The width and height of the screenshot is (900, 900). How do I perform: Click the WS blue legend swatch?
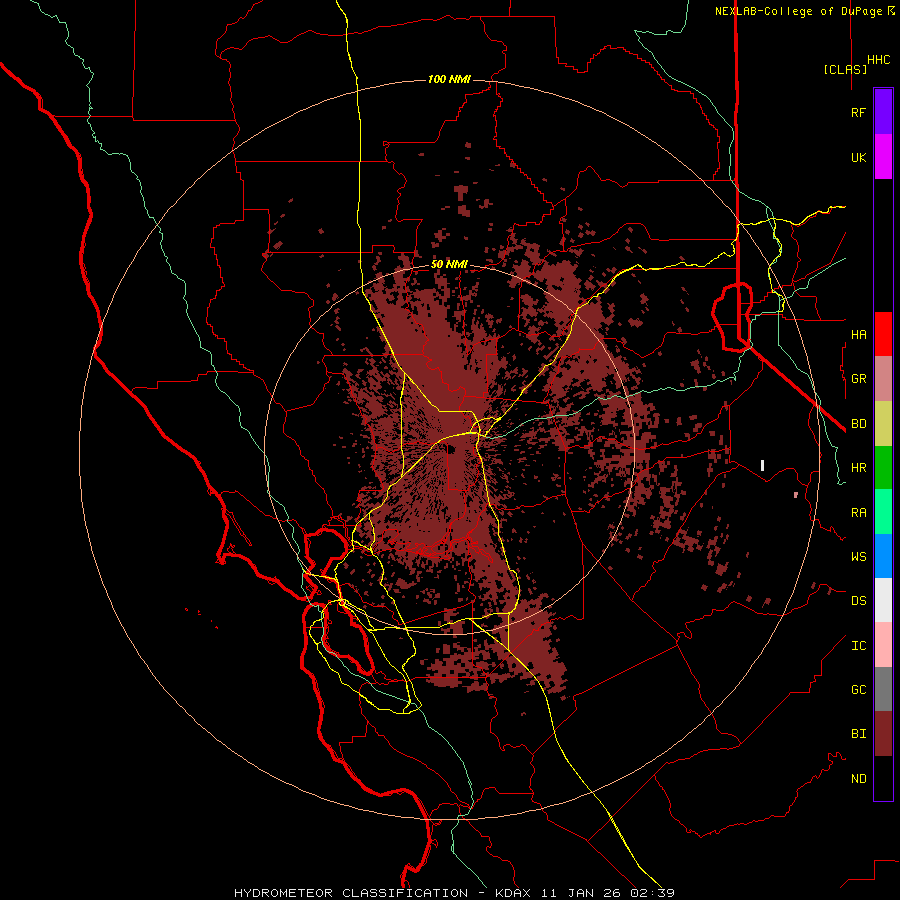click(883, 556)
